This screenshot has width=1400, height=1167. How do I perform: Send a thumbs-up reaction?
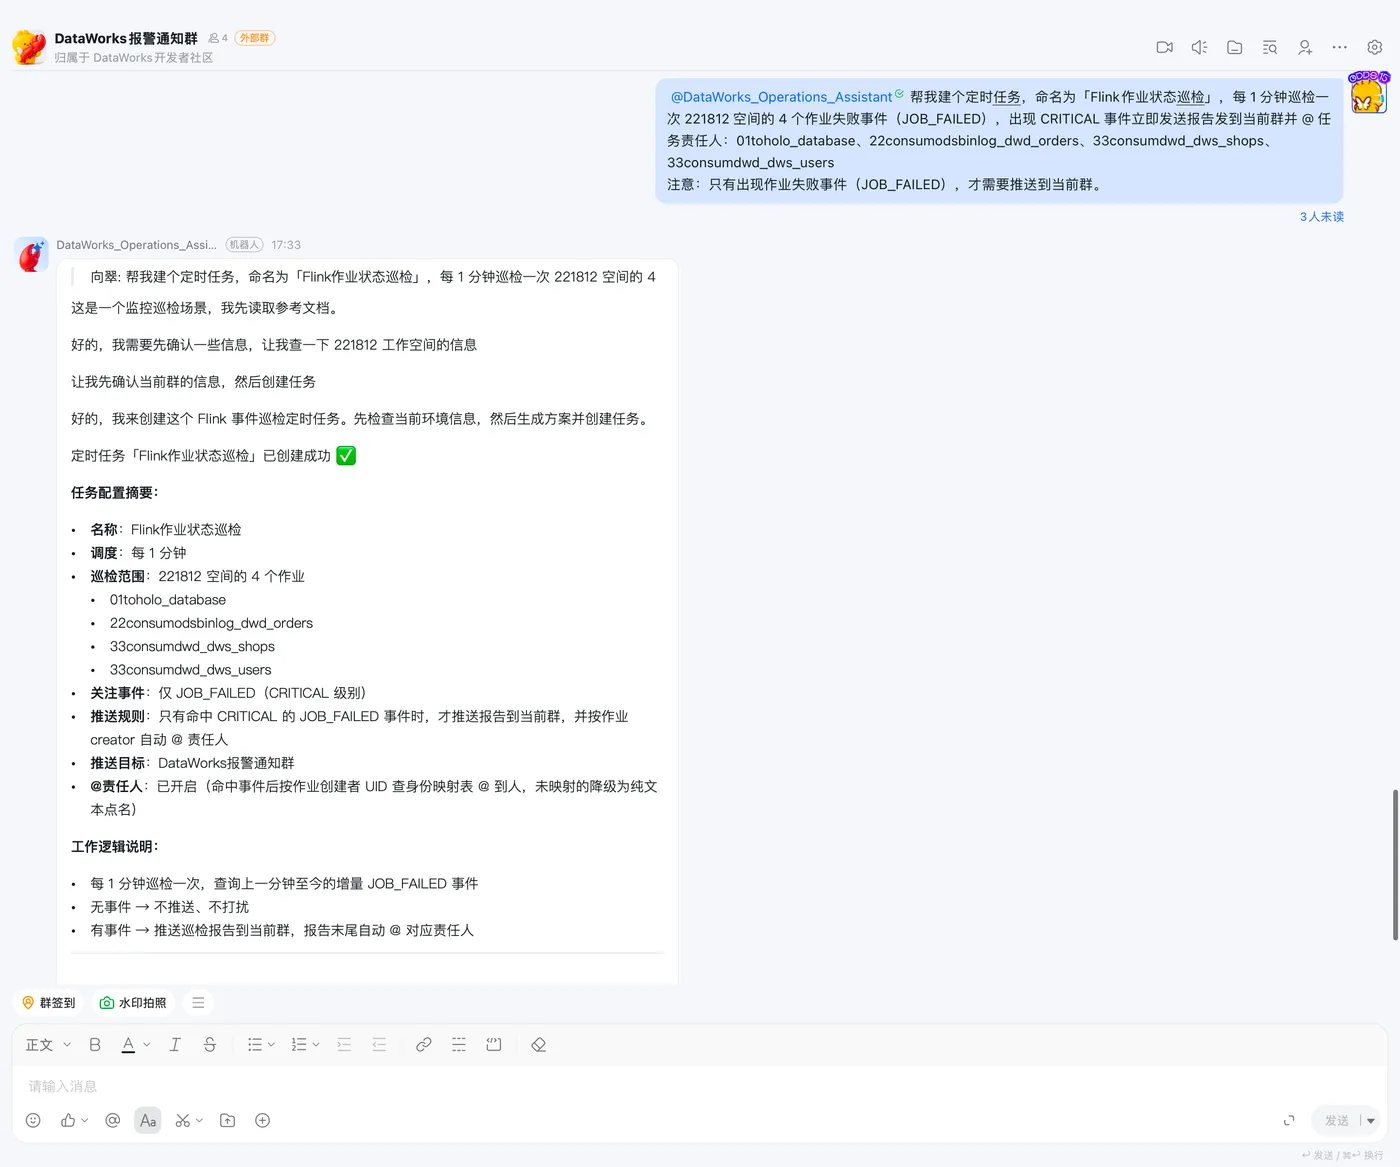click(68, 1121)
